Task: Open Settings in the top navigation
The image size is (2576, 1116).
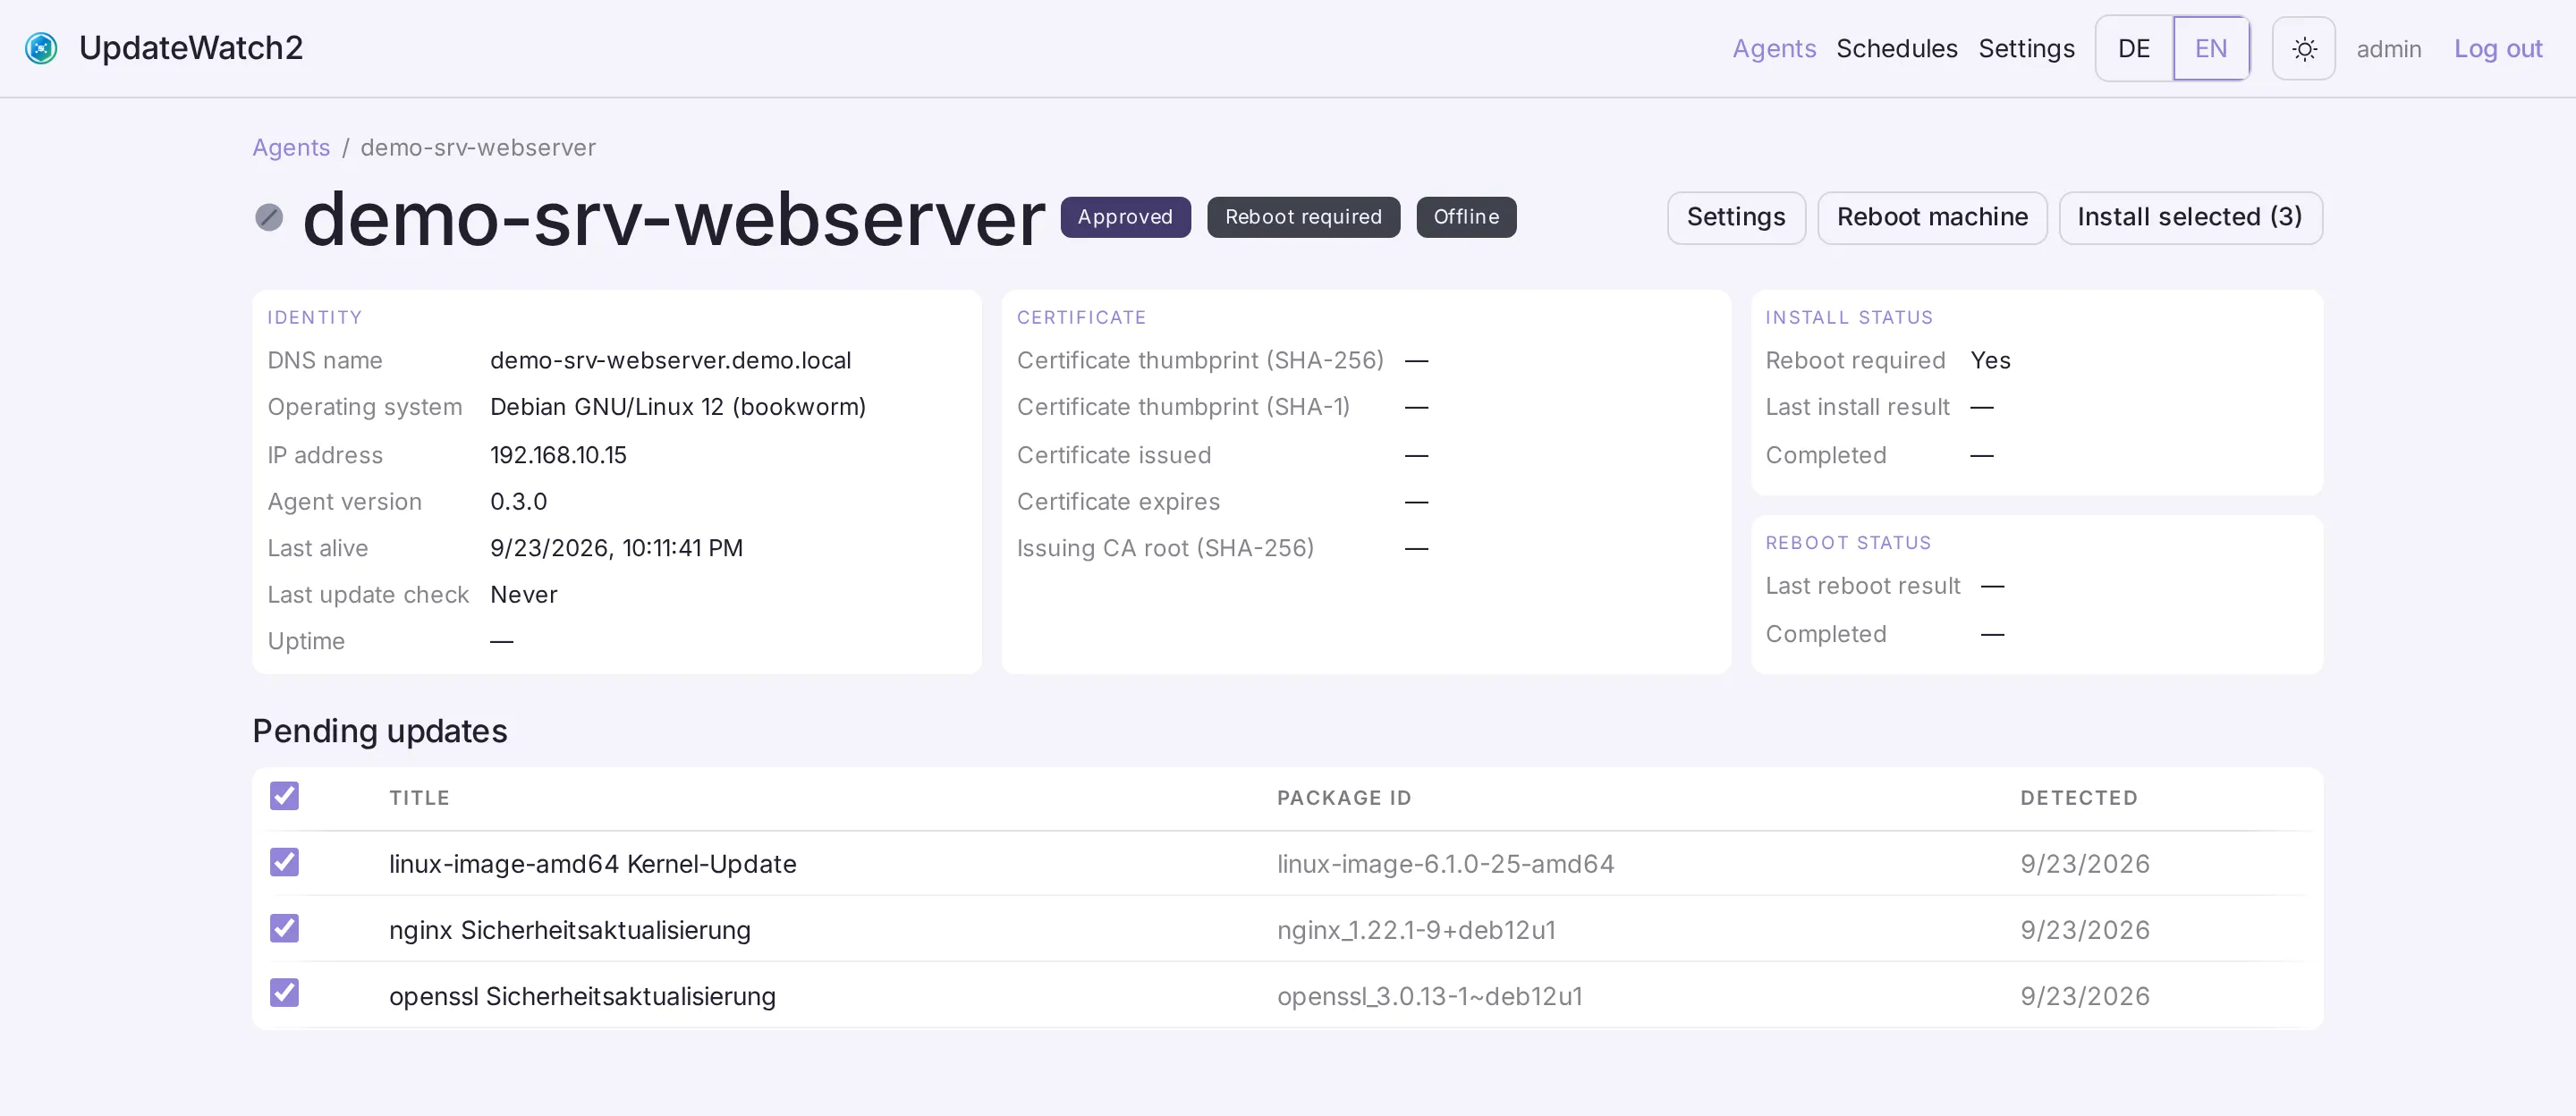Action: 2026,48
